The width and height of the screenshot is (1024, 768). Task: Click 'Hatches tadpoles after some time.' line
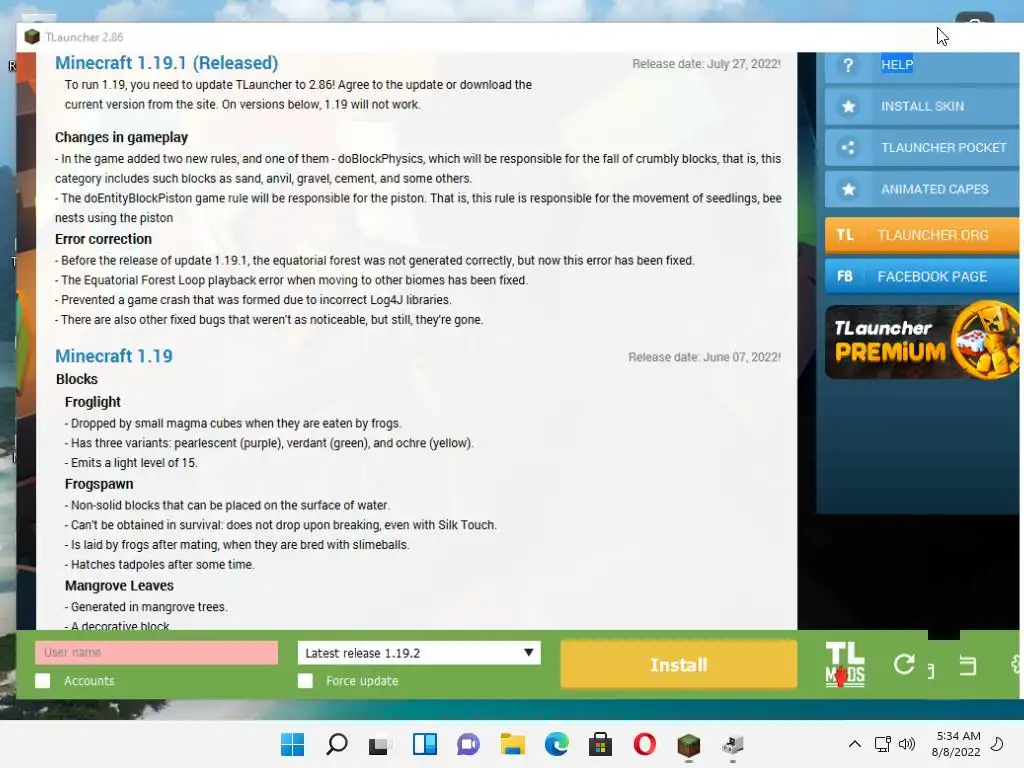(x=159, y=565)
